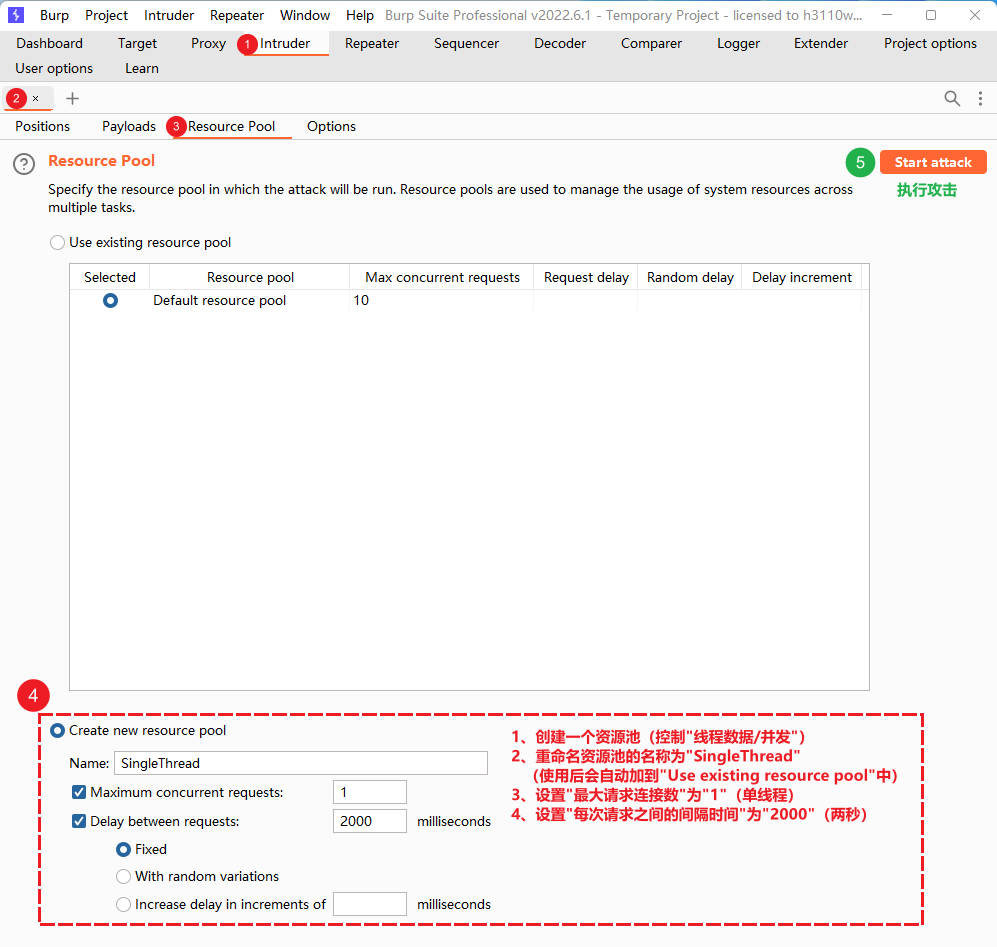
Task: Choose With random variations option
Action: (123, 876)
